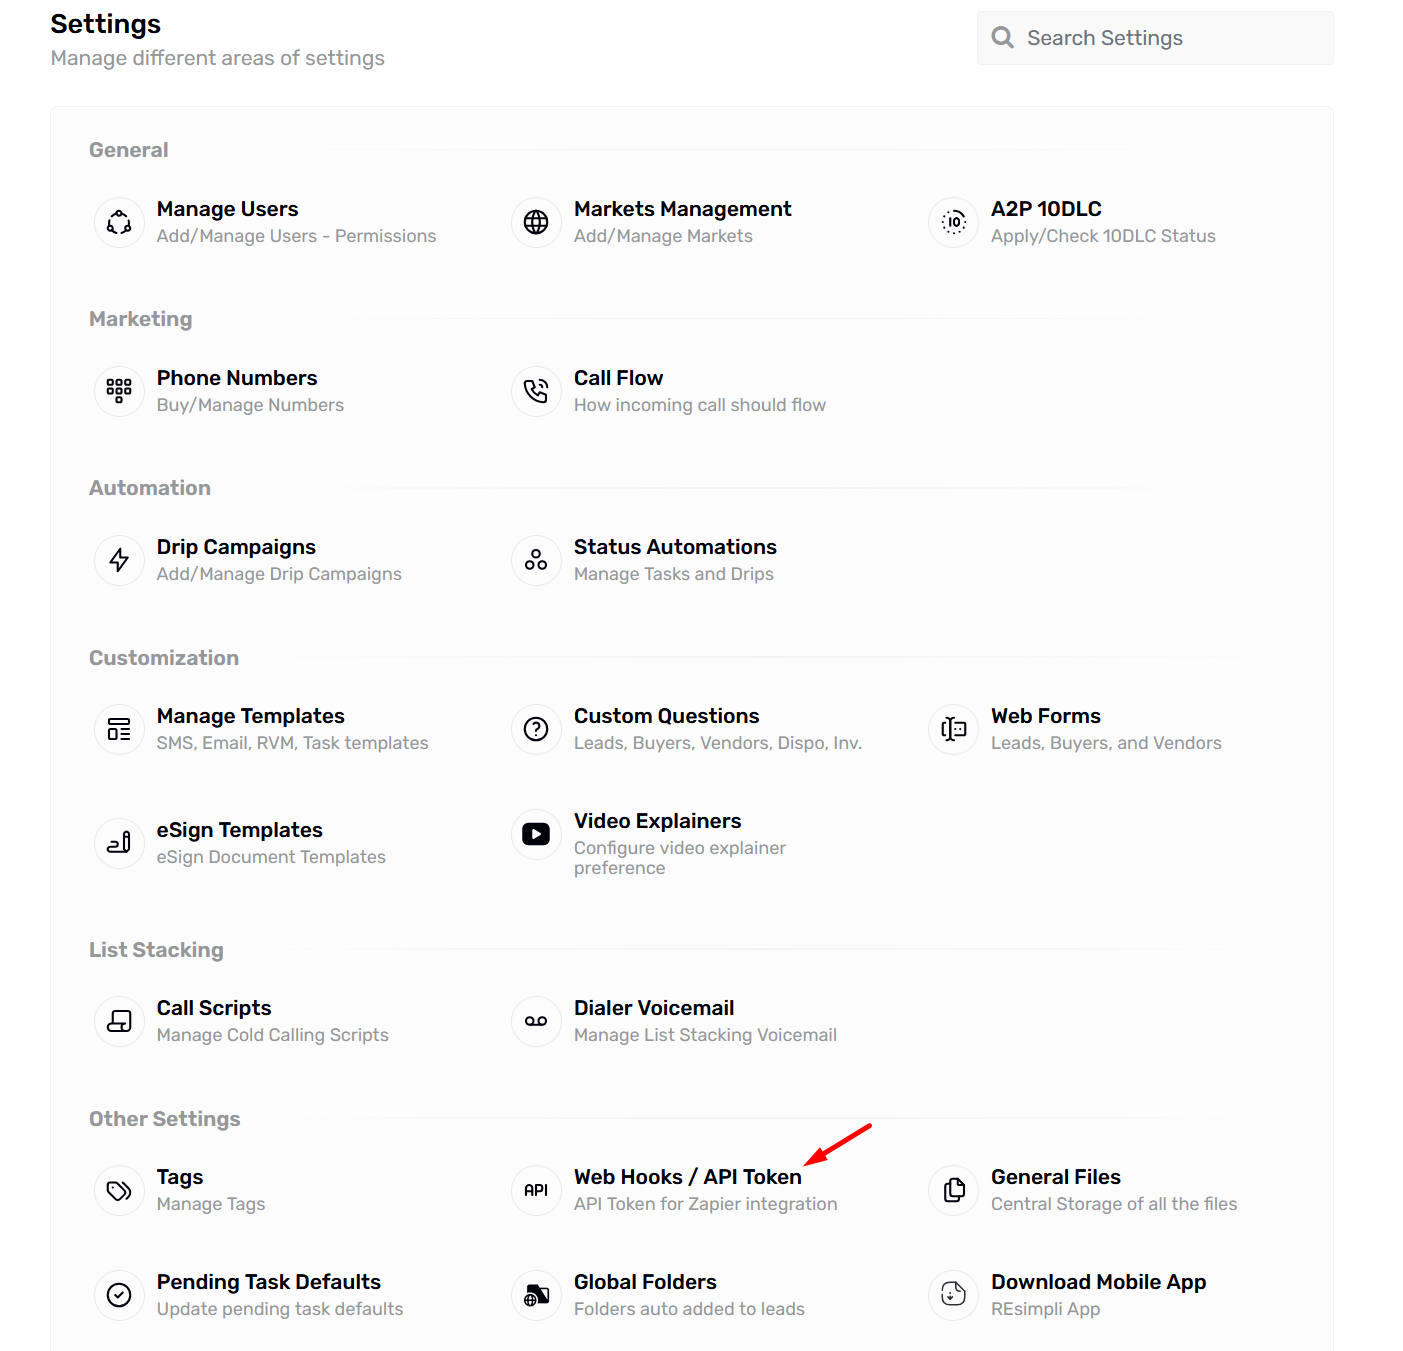Click the Status Automations icon
This screenshot has width=1403, height=1351.
(536, 560)
